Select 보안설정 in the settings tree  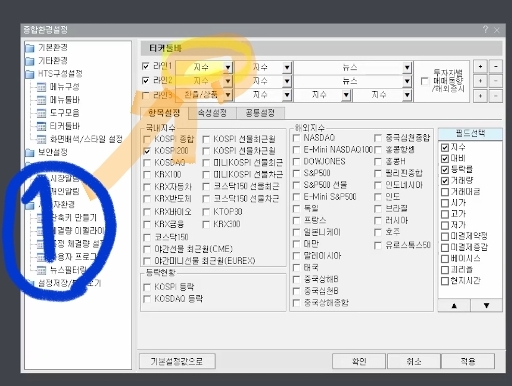[x=53, y=152]
